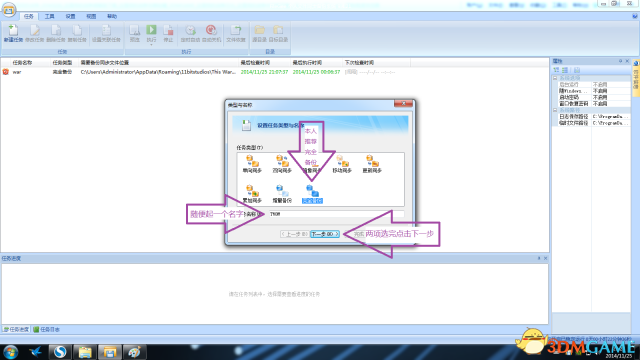Click the save icon in properties panel toolbar
Image resolution: width=640 pixels, height=360 pixels.
click(x=577, y=70)
